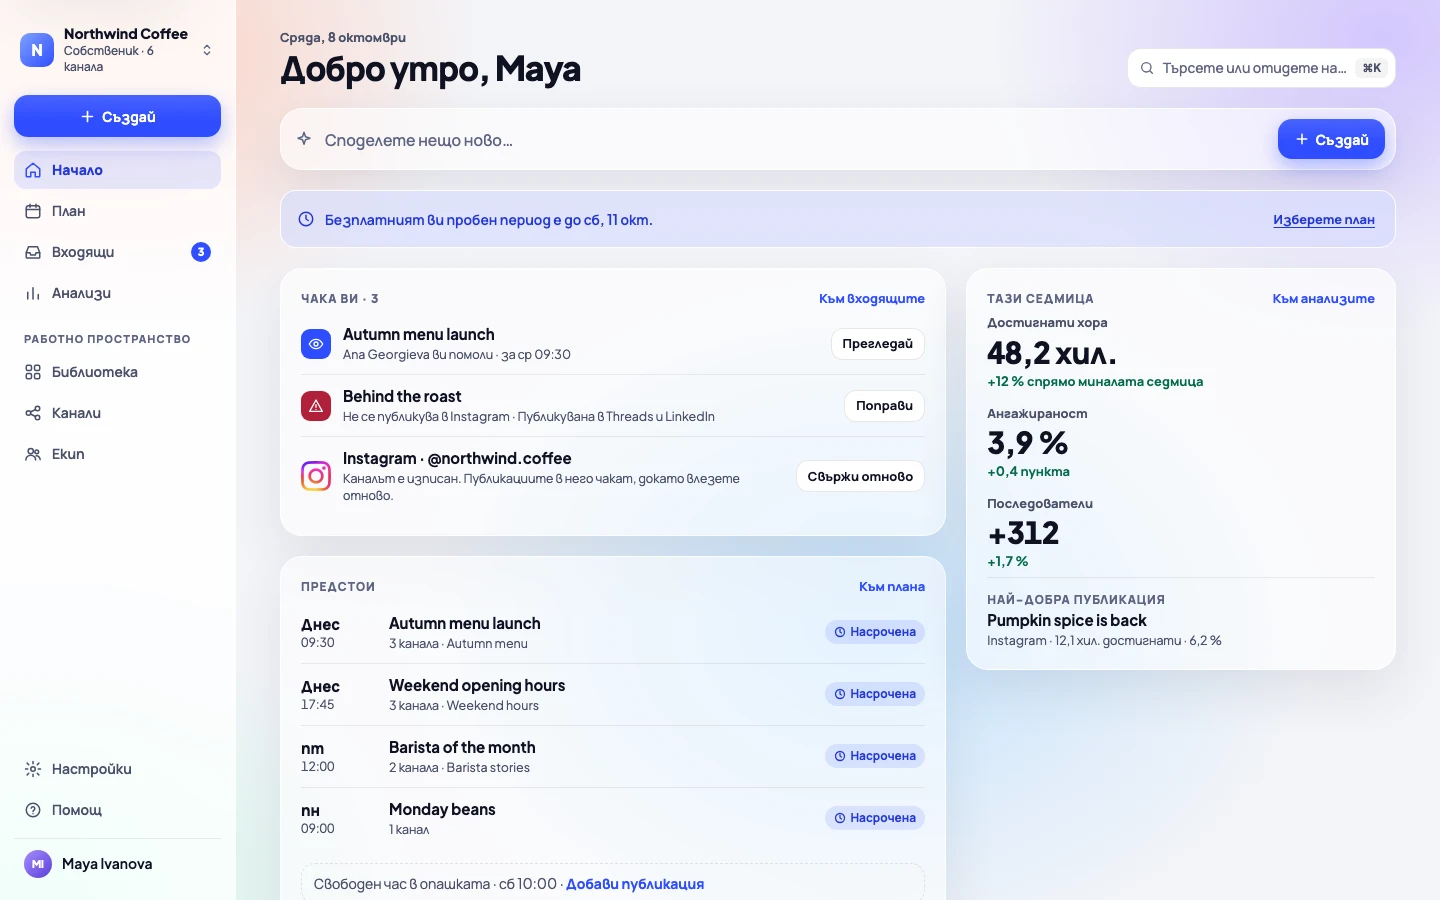The image size is (1440, 900).
Task: Open the Към плана link
Action: (x=892, y=586)
